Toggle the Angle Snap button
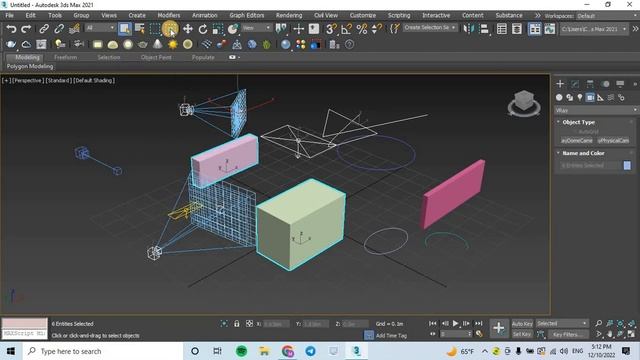Viewport: 640px width, 360px height. [346, 29]
